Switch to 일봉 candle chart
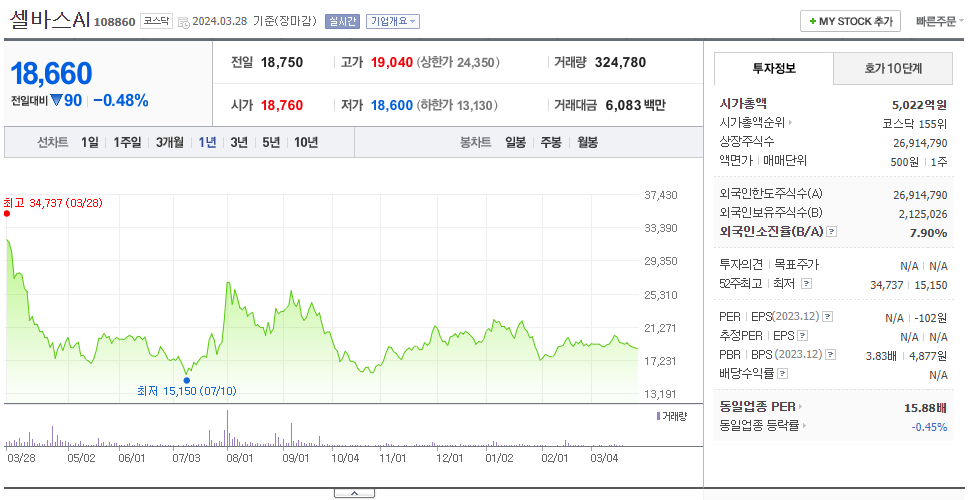This screenshot has height=500, width=968. [x=515, y=143]
